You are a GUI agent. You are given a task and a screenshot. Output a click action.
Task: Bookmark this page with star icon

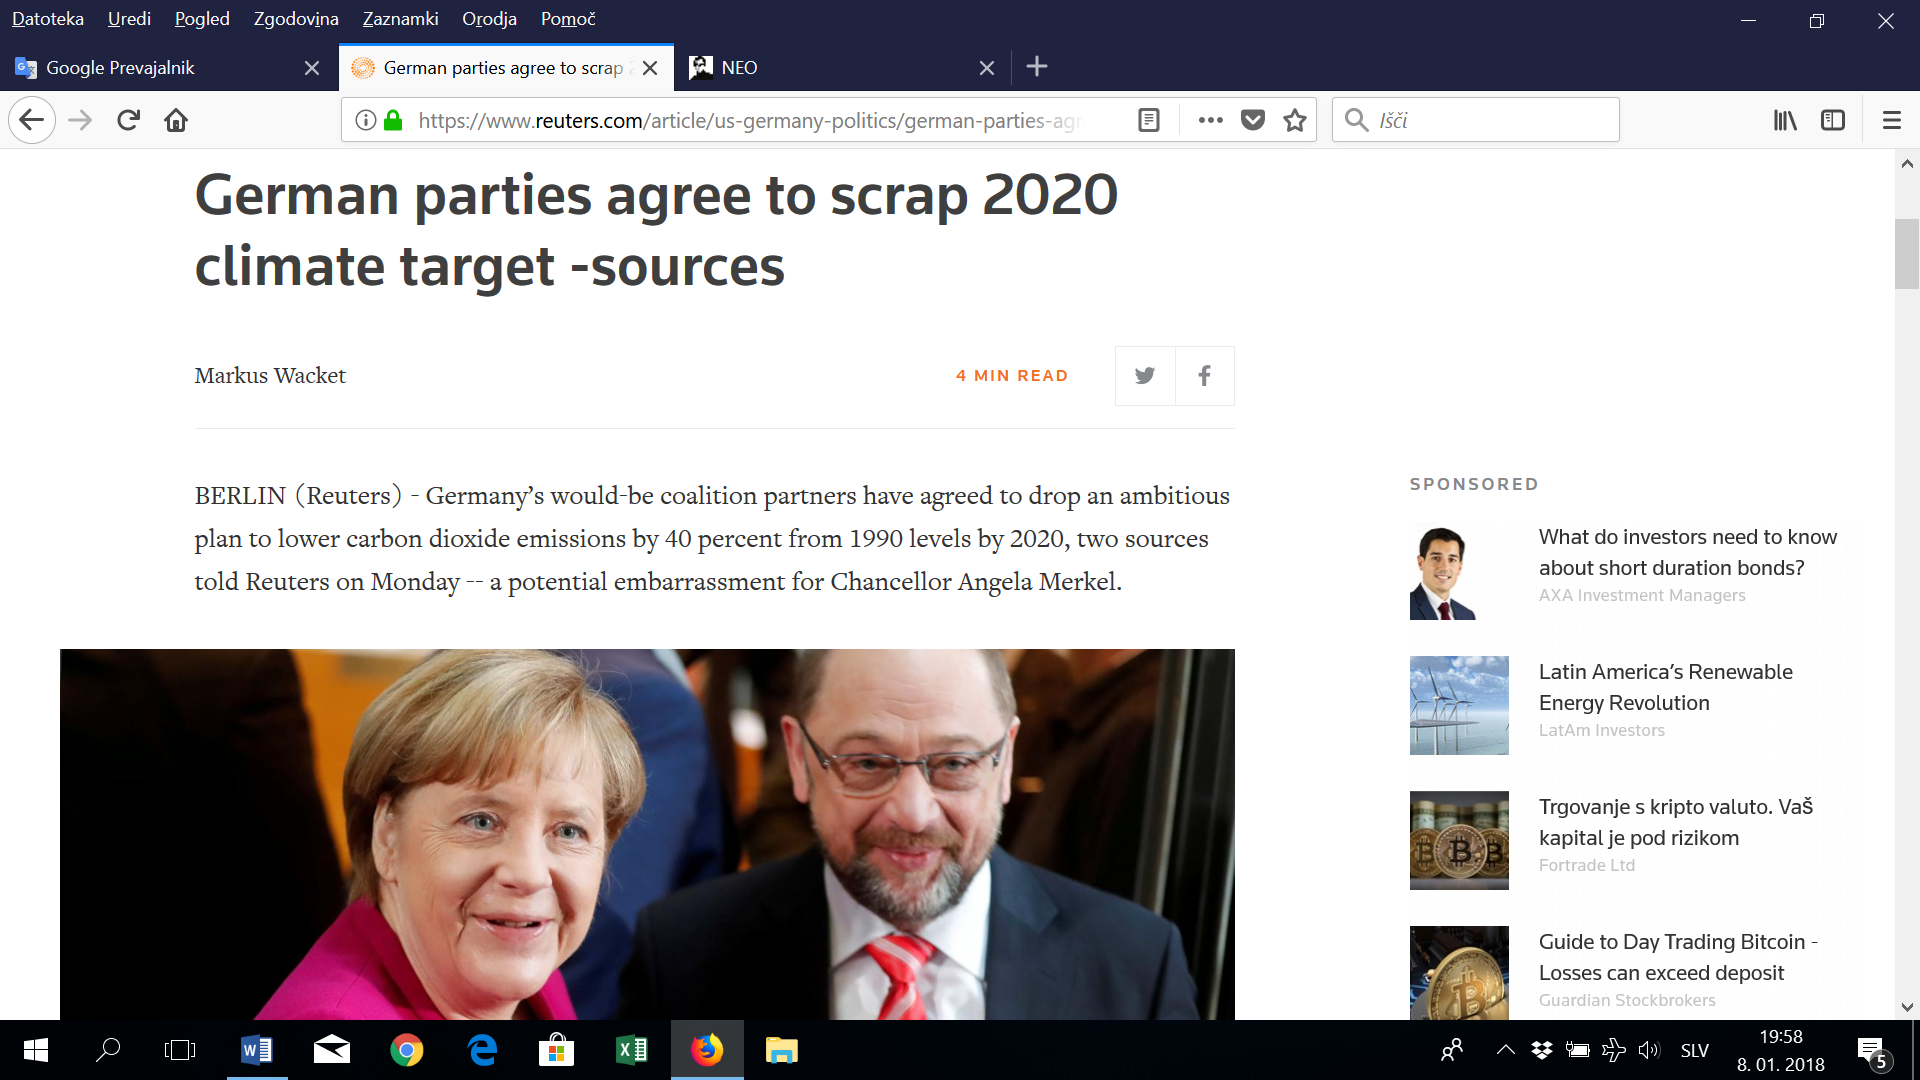(1295, 121)
